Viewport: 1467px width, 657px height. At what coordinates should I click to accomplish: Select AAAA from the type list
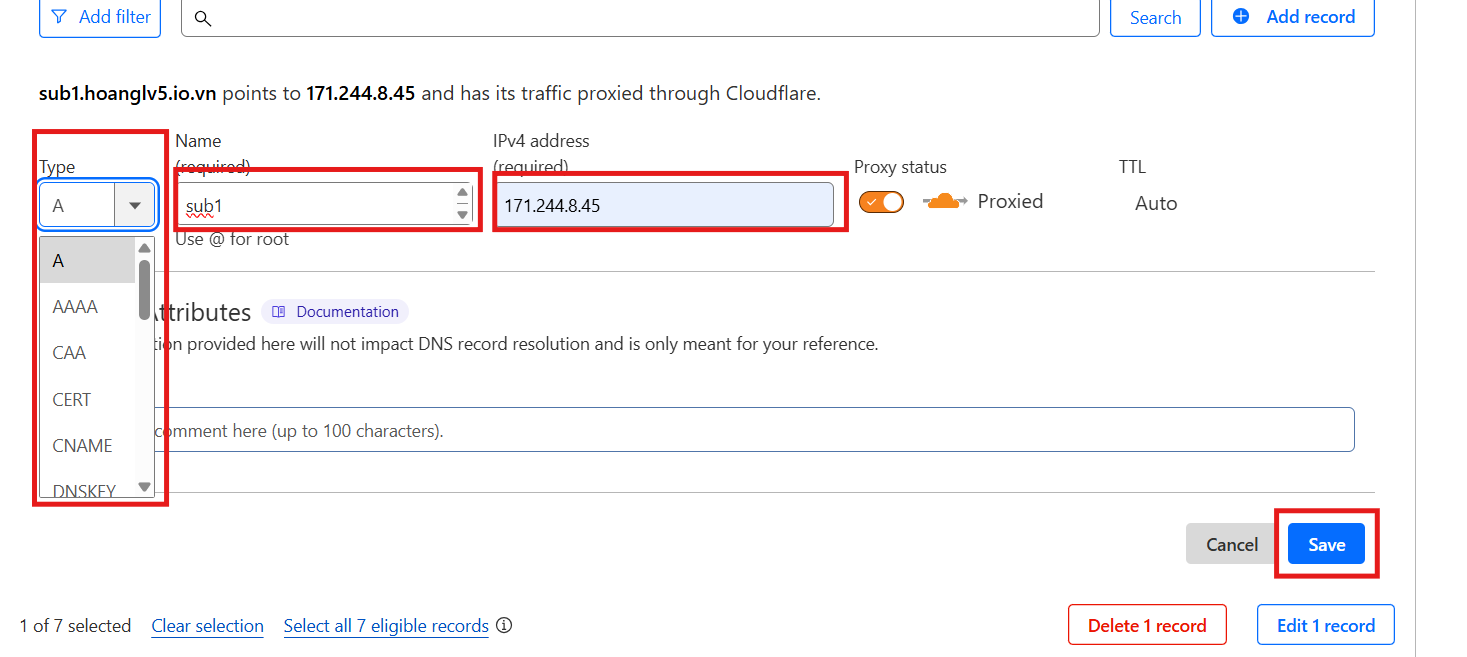[x=75, y=307]
